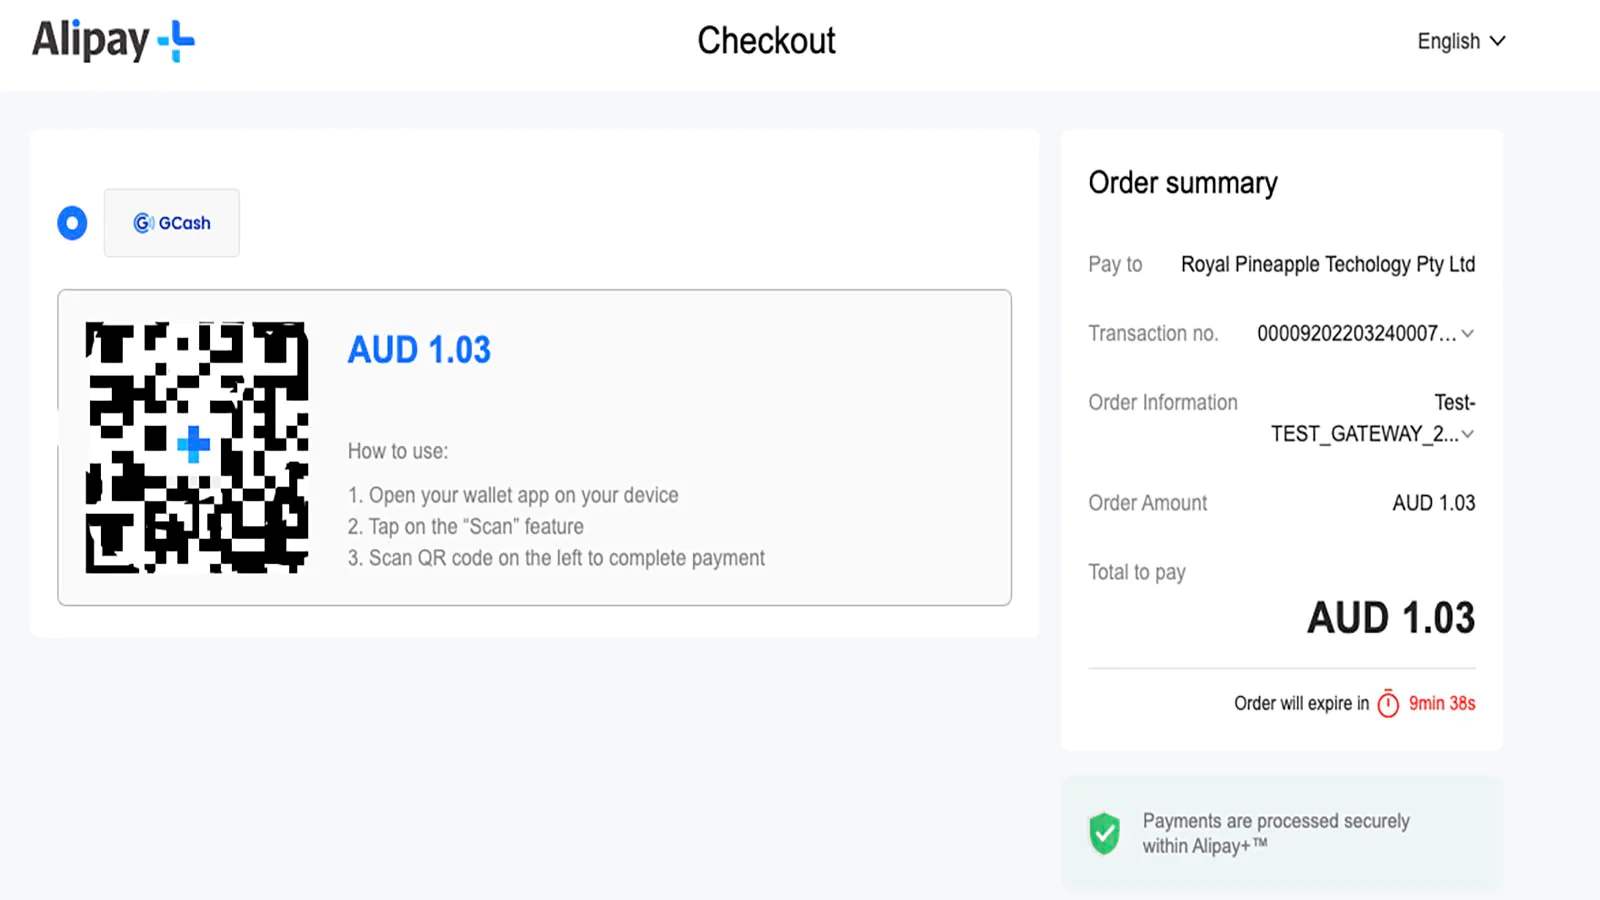Click the green security shield icon
This screenshot has height=900, width=1600.
(1105, 833)
